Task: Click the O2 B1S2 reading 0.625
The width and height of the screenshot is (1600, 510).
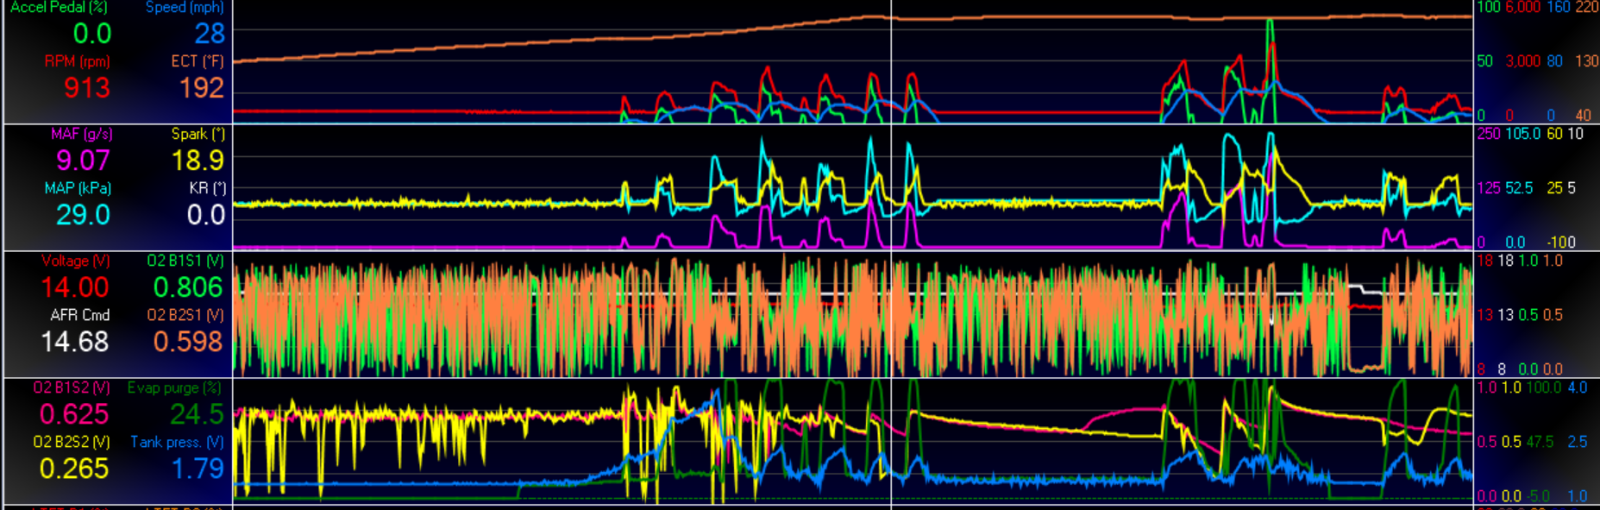Action: 74,415
